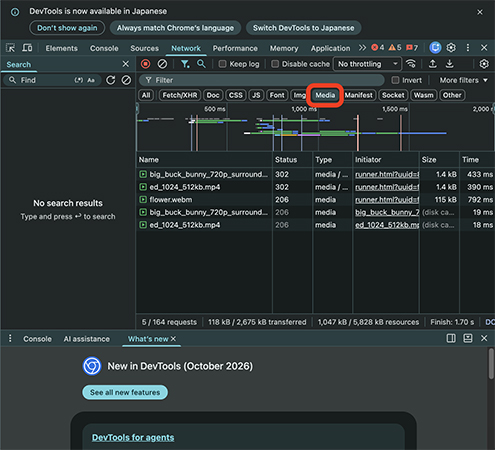Select the flower.webm request row
The image size is (495, 450).
tap(315, 200)
